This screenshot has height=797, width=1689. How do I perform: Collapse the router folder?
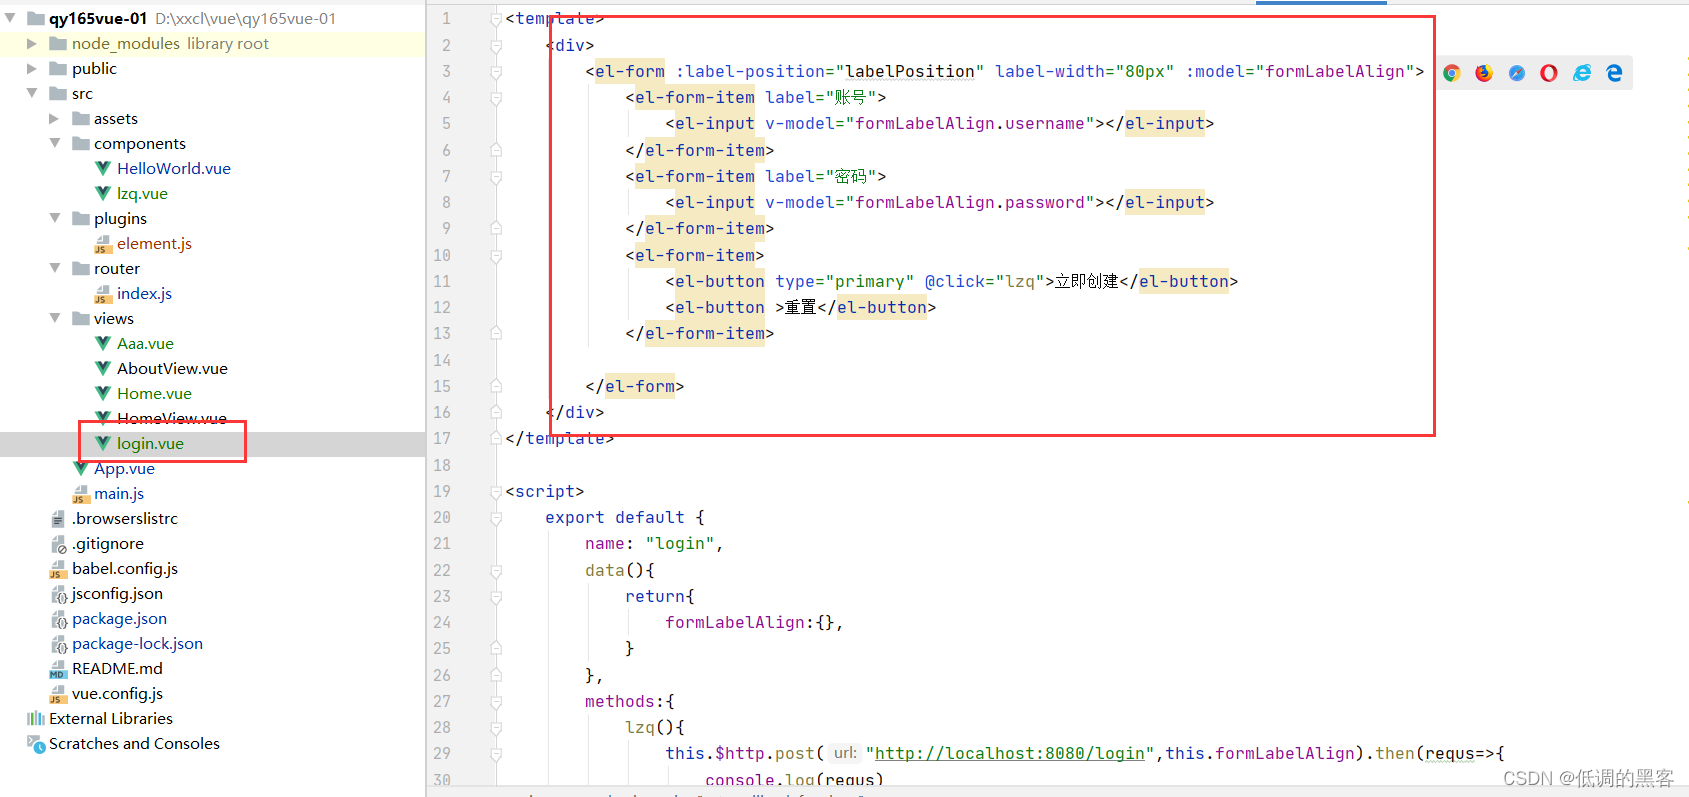pos(54,268)
